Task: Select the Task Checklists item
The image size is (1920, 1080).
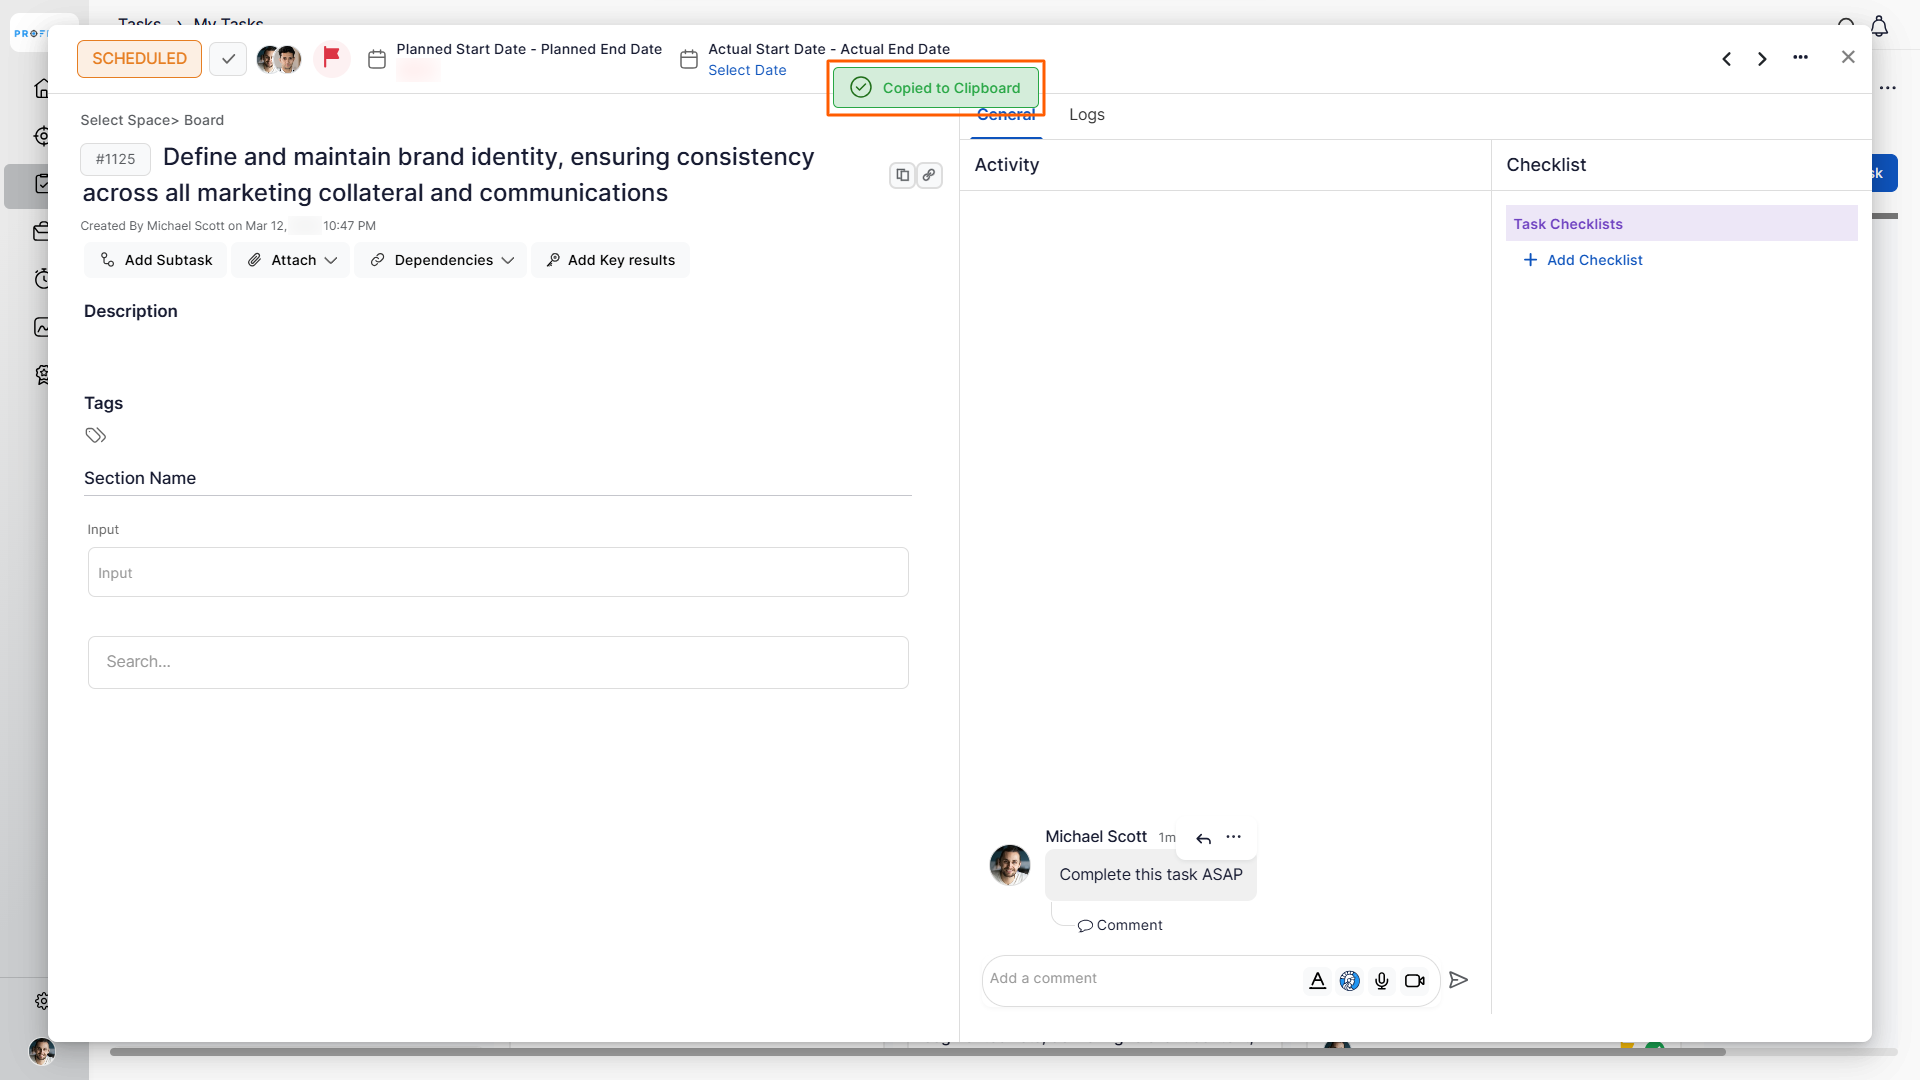Action: 1680,224
